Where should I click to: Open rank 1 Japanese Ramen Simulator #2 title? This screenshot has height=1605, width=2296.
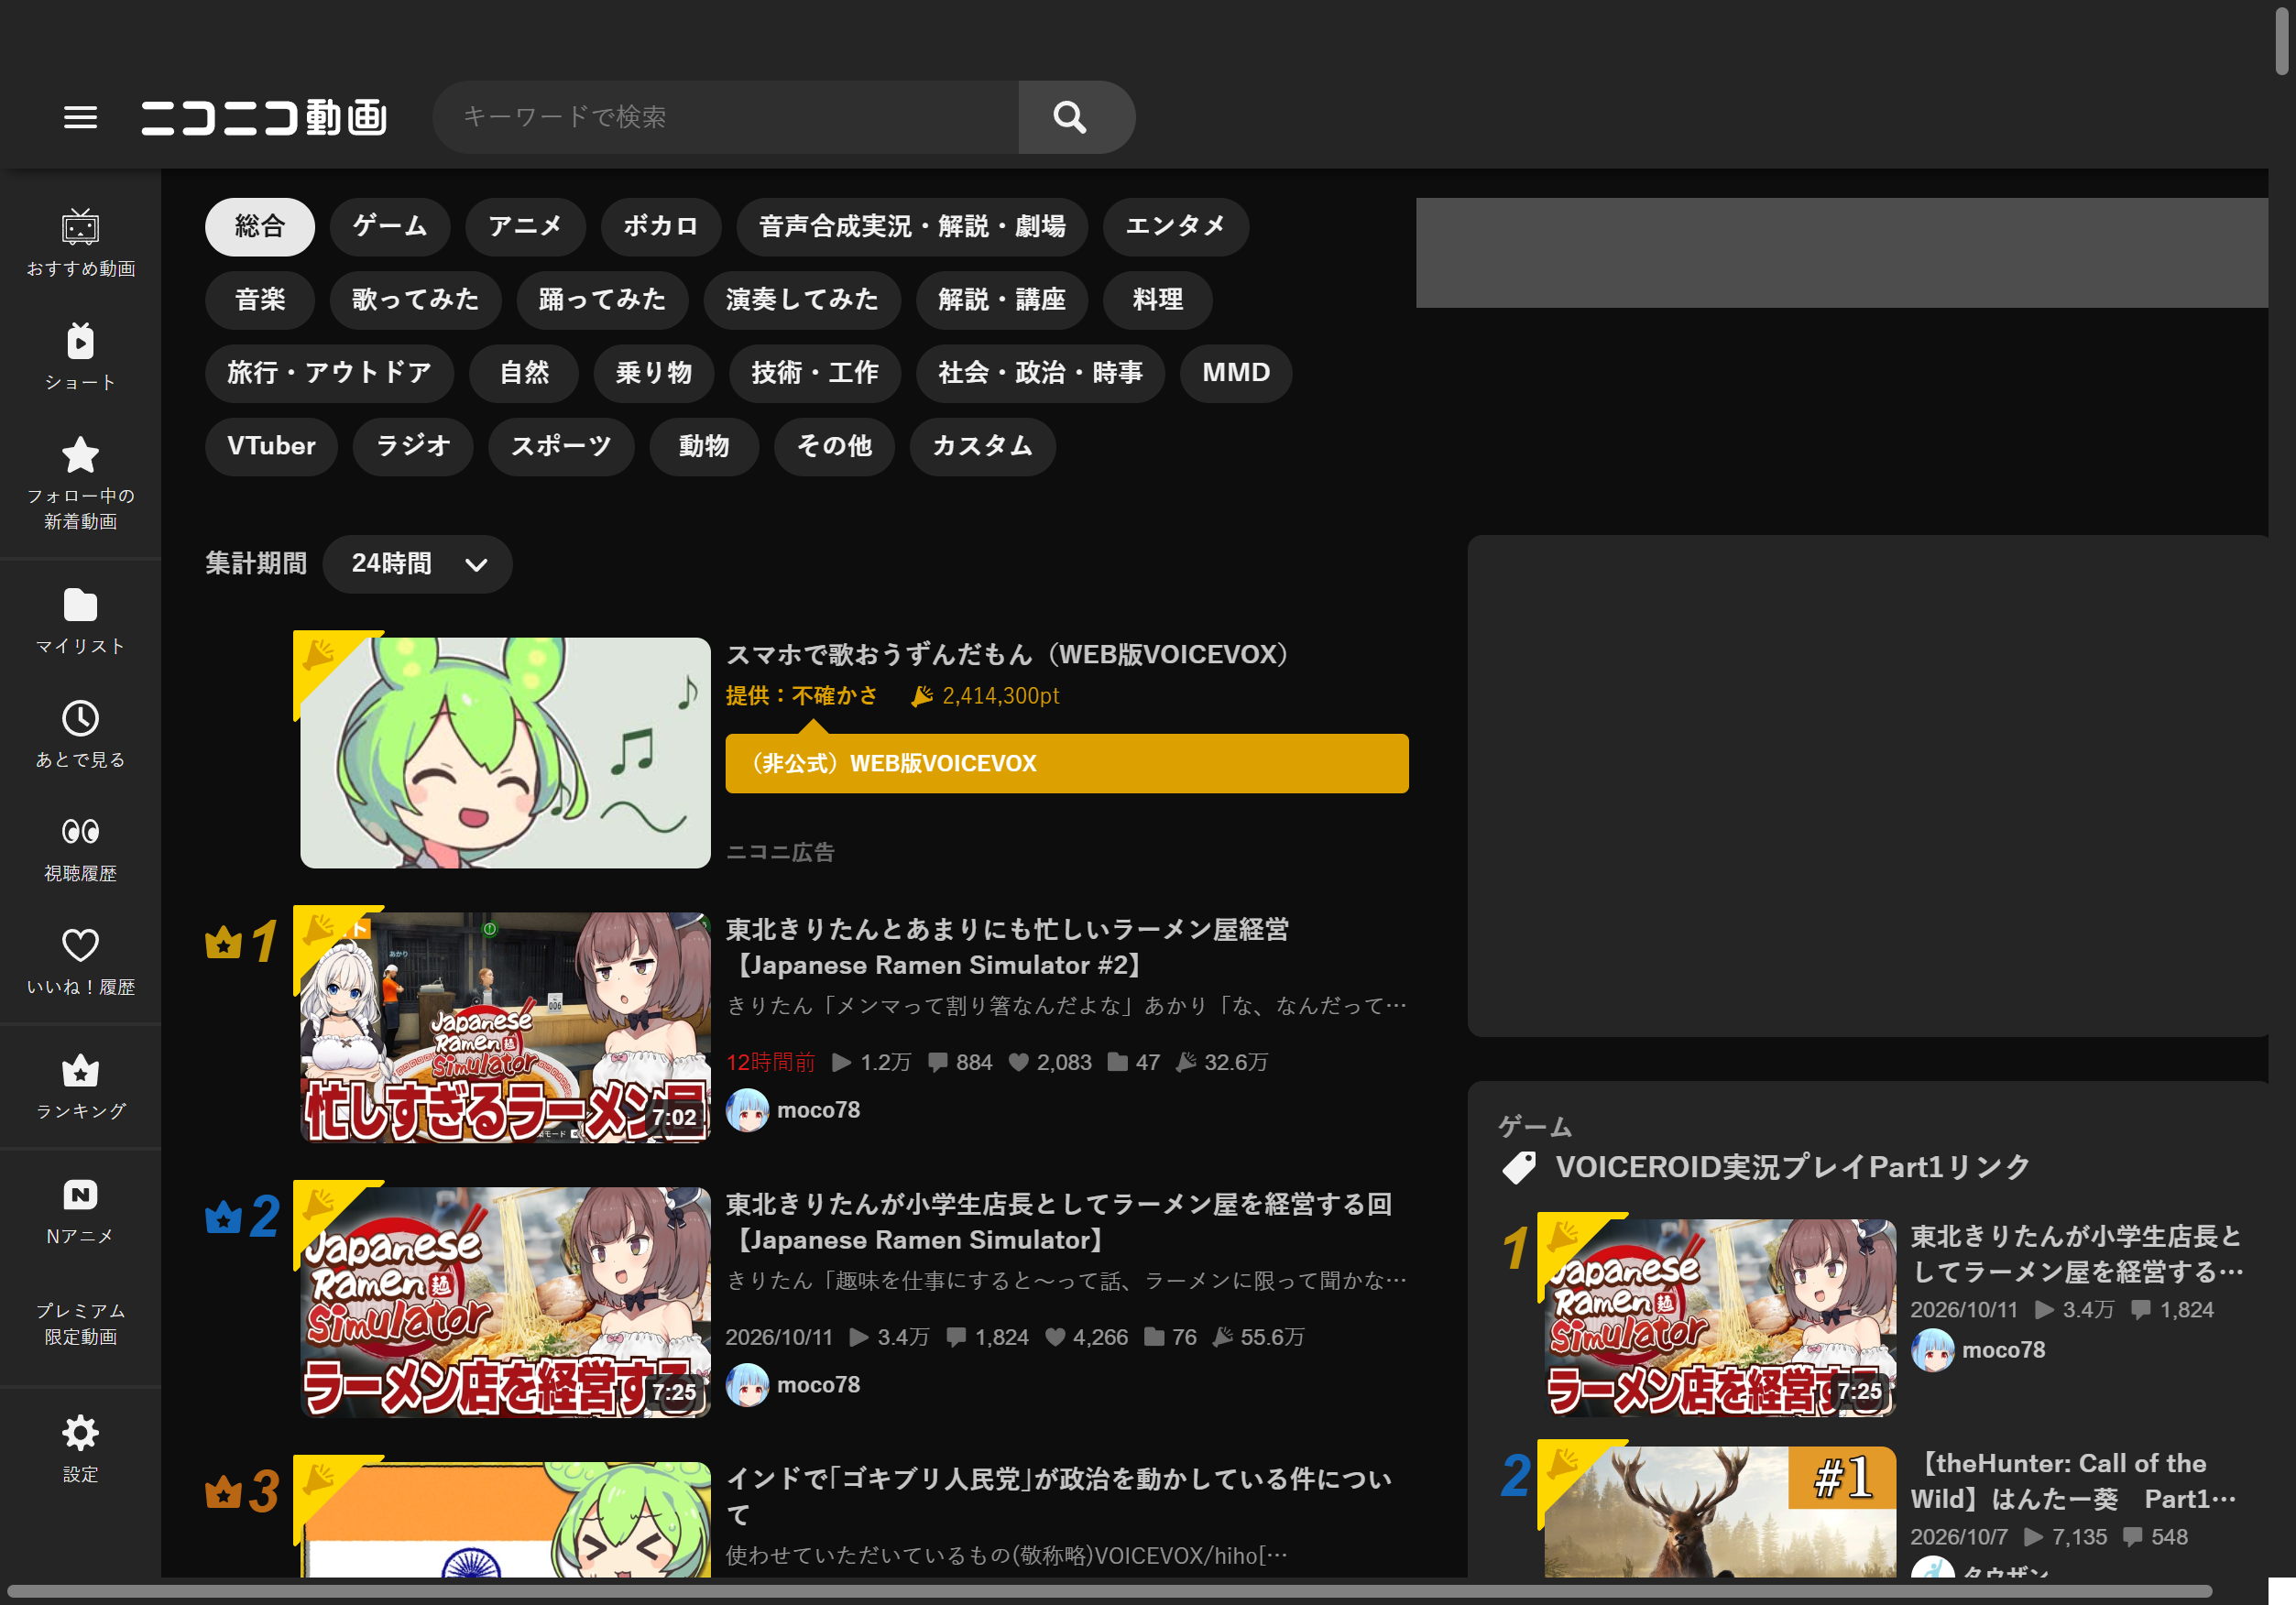pyautogui.click(x=1007, y=947)
